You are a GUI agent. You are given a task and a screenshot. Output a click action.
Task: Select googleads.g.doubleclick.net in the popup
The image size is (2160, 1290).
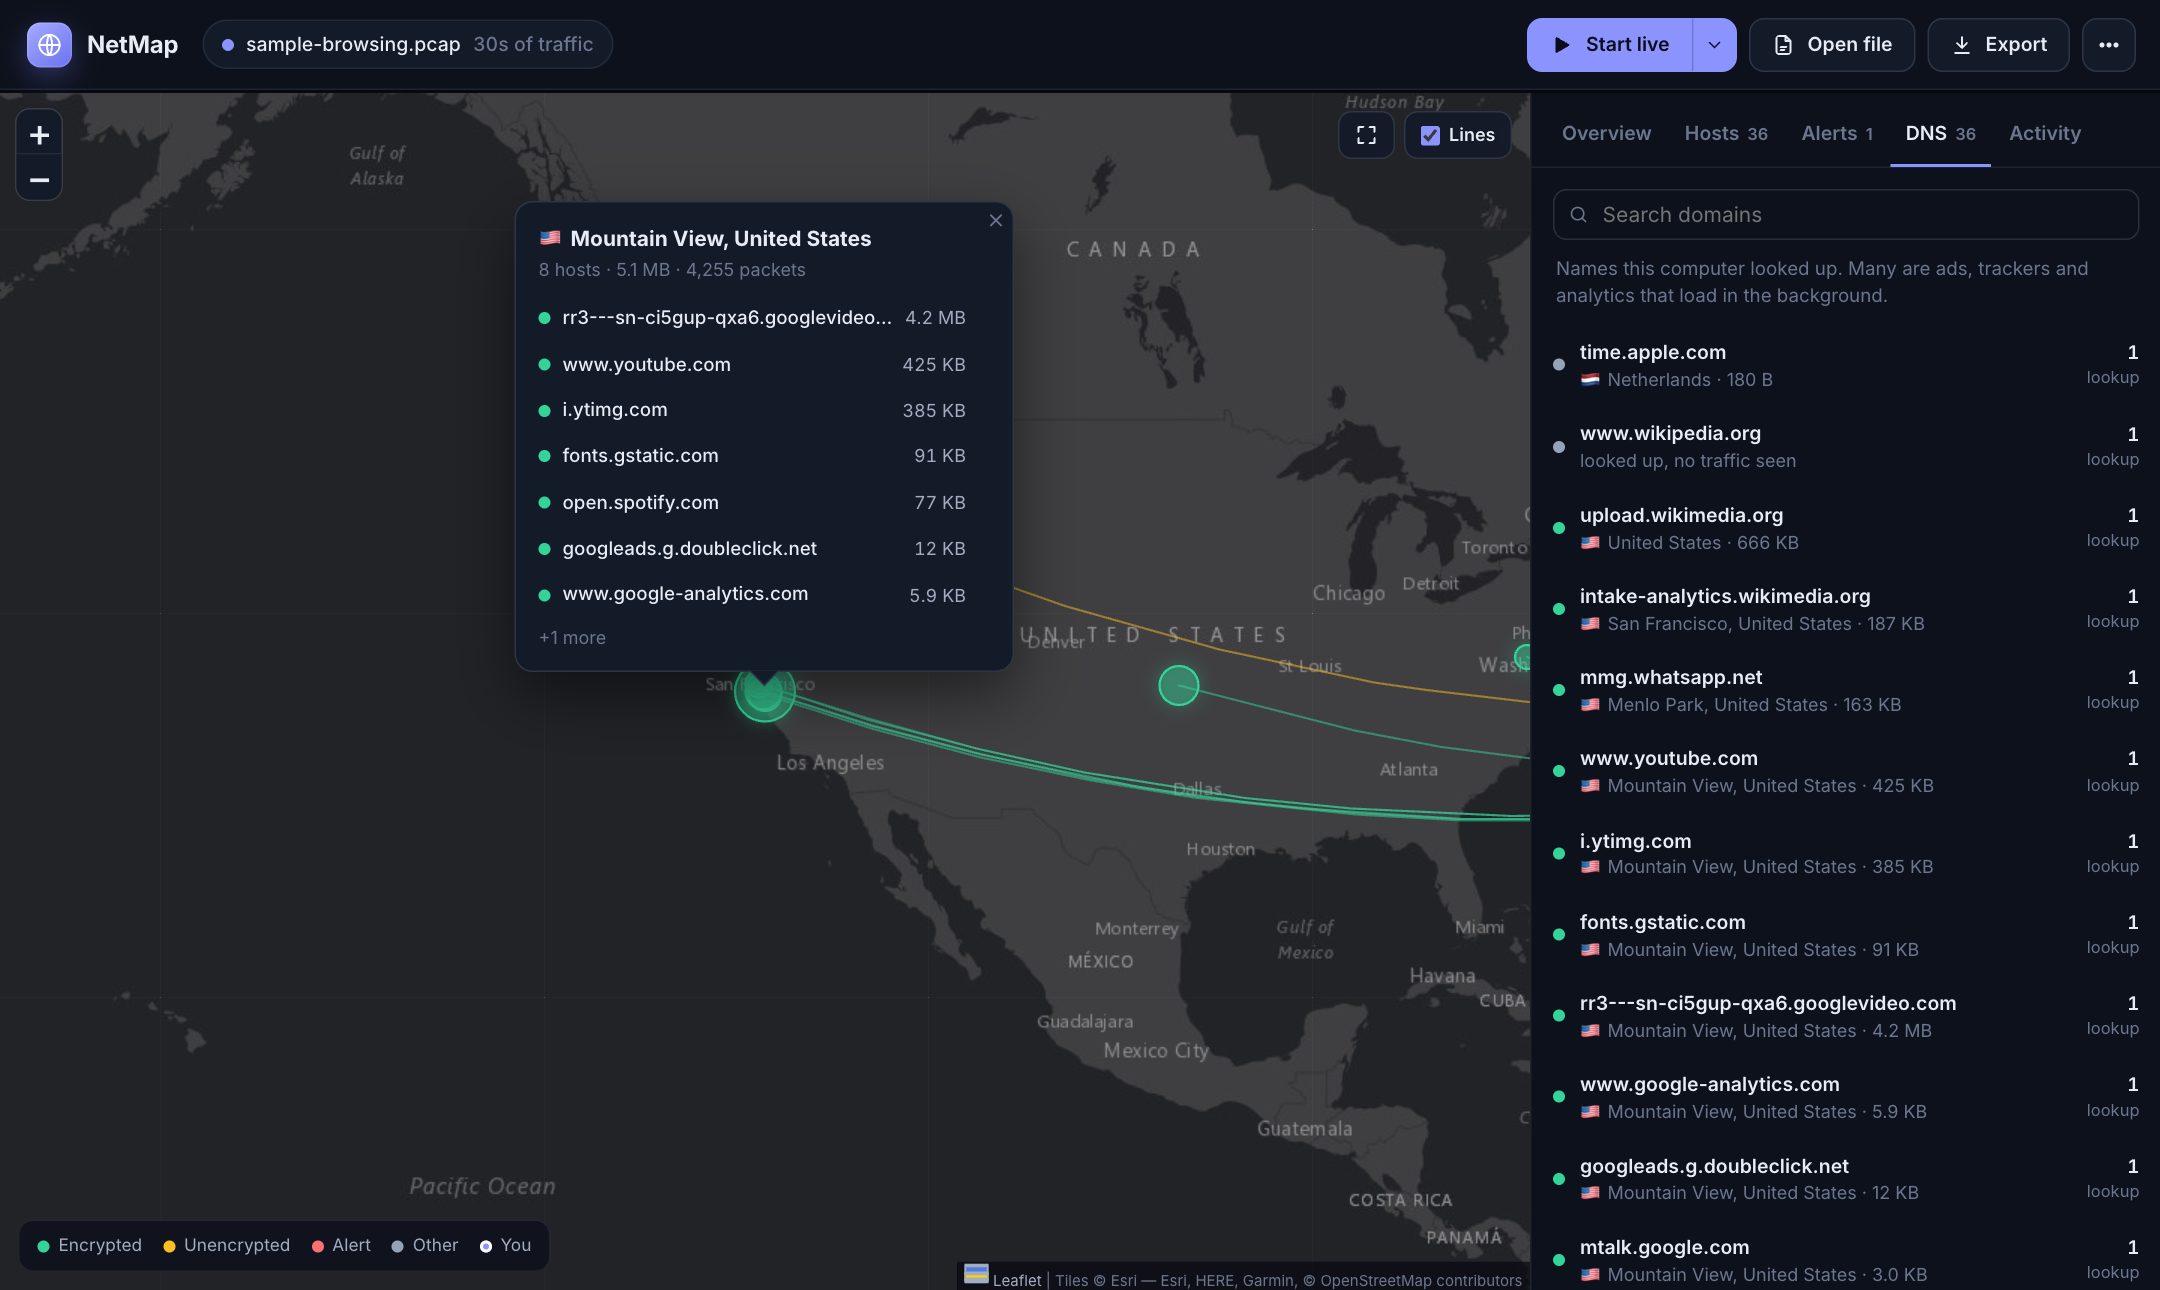pos(752,549)
